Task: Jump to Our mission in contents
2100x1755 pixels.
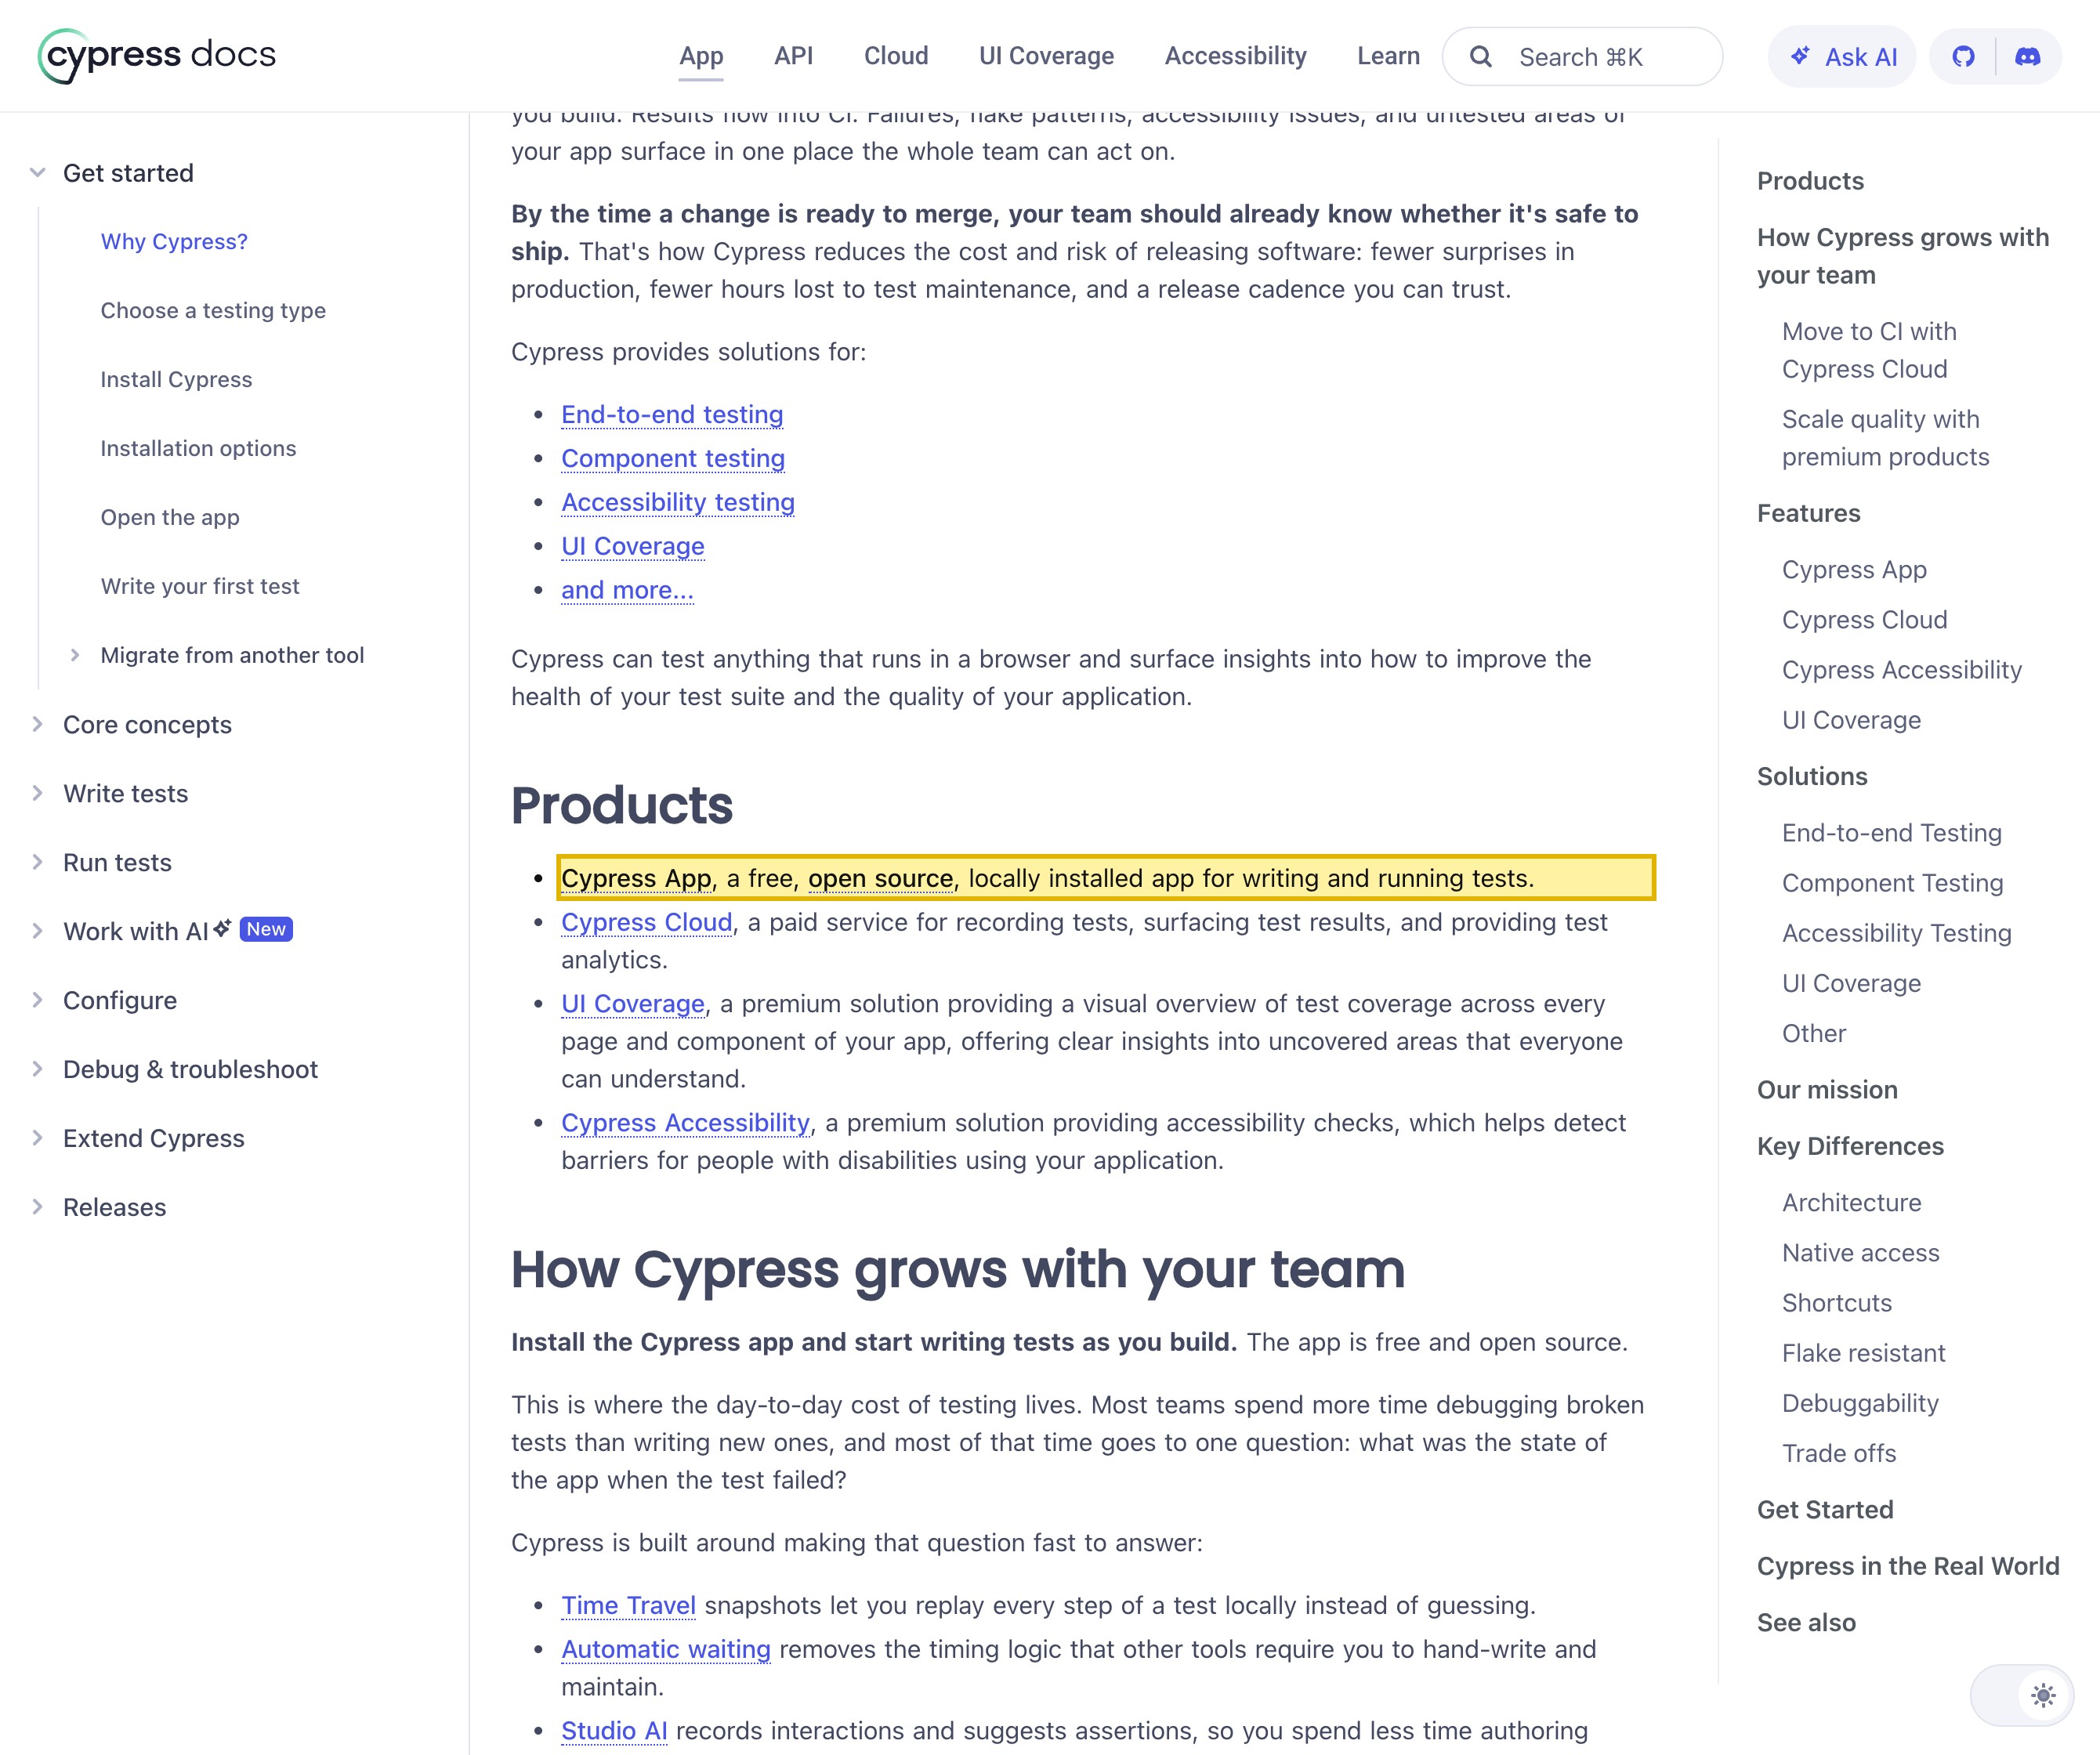Action: [x=1827, y=1090]
